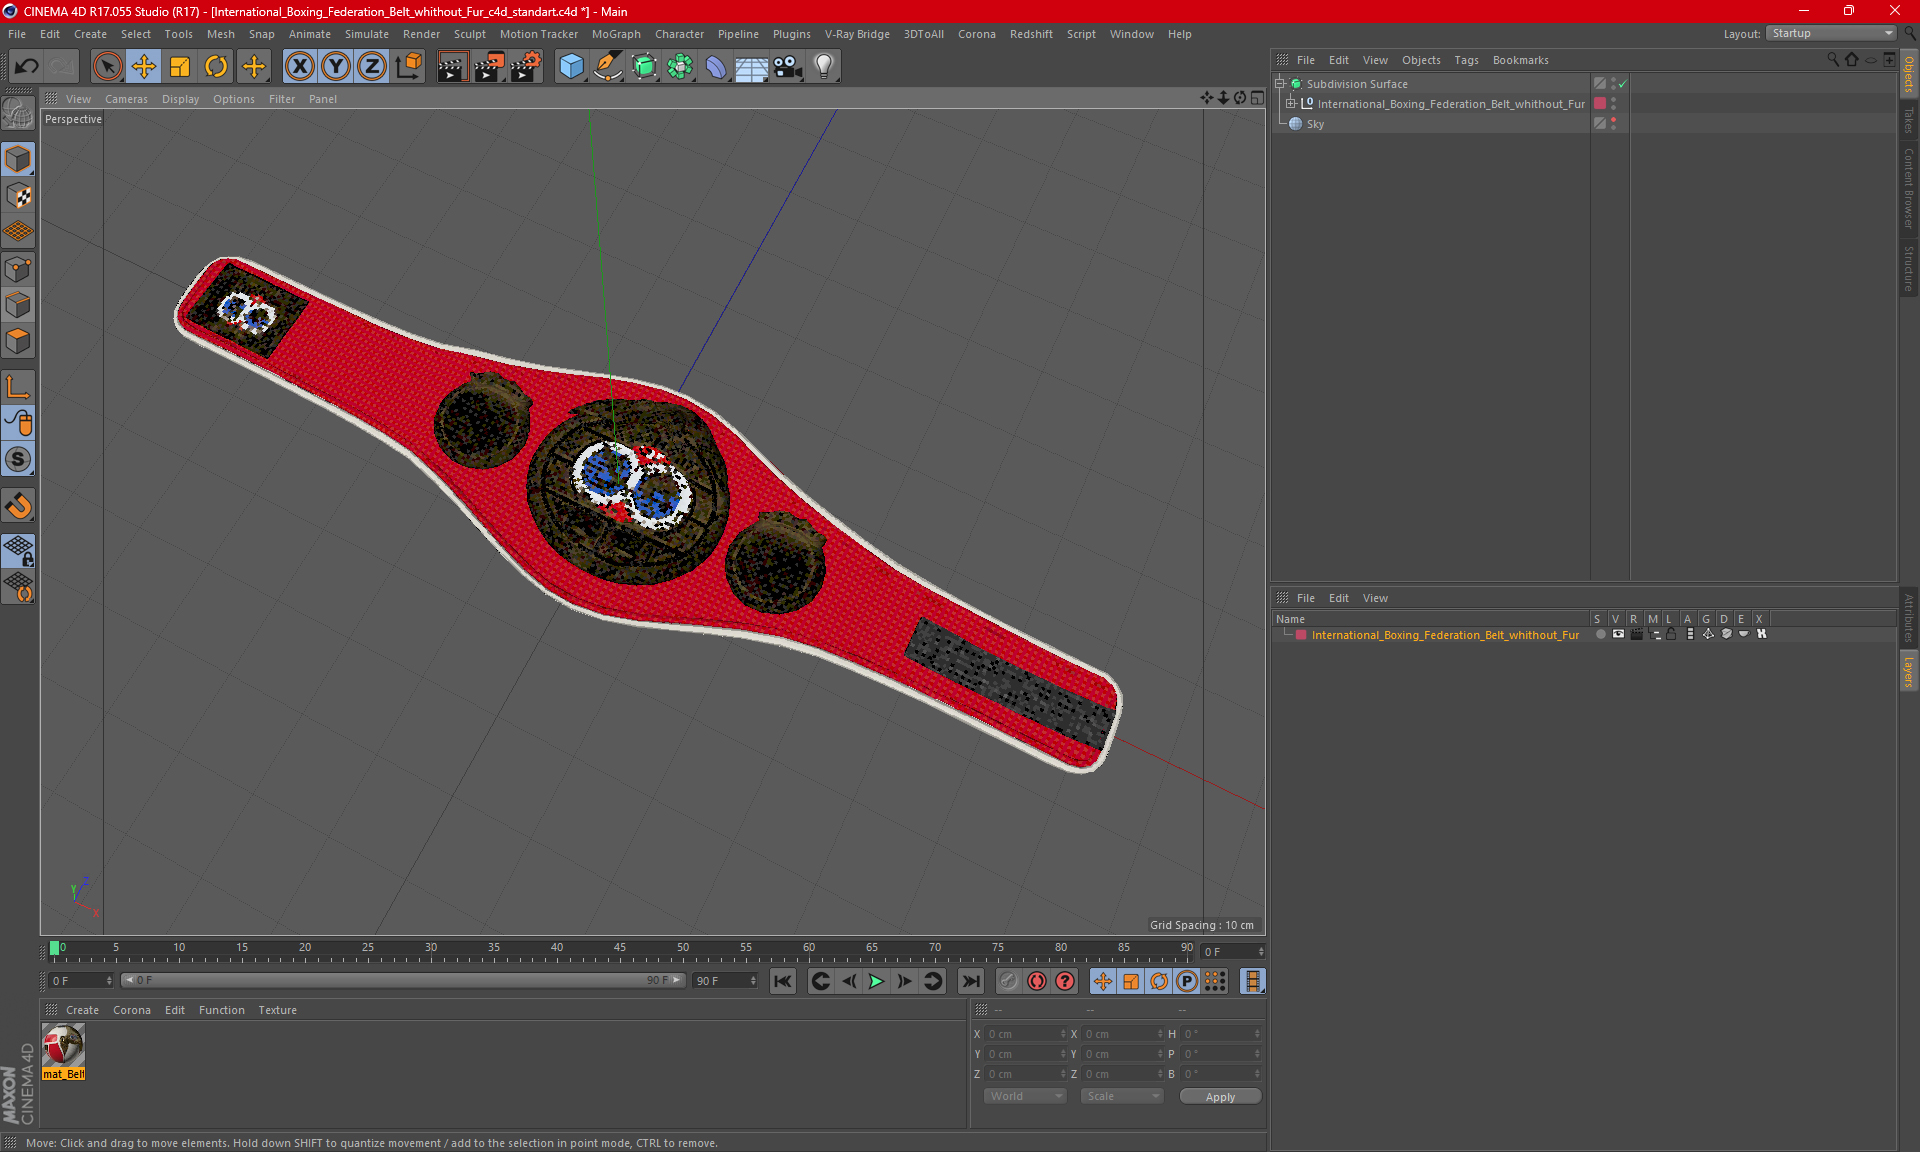Click belt layer red color swatch

[1301, 634]
